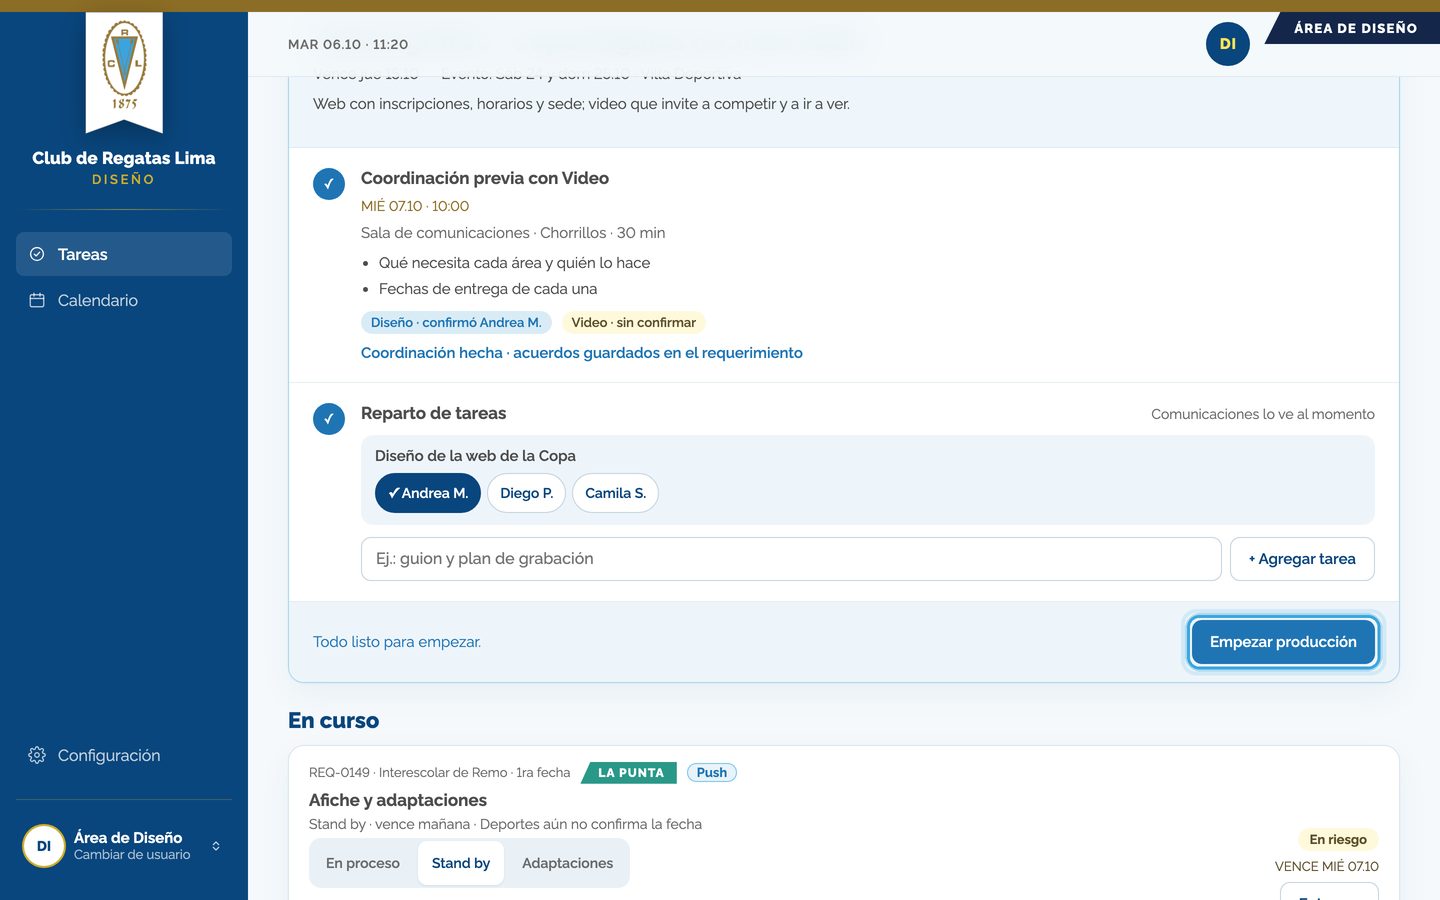The image size is (1440, 900).
Task: Assign the web design to Diego P.
Action: (x=526, y=493)
